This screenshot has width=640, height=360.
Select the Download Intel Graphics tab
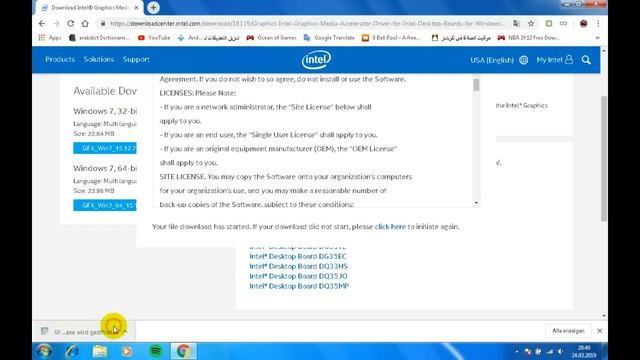tap(89, 8)
